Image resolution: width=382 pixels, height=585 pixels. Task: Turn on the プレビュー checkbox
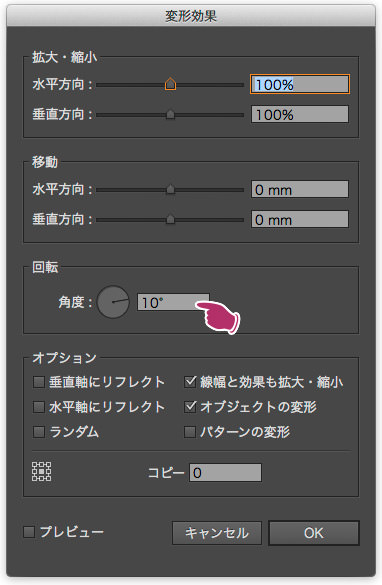(x=29, y=532)
